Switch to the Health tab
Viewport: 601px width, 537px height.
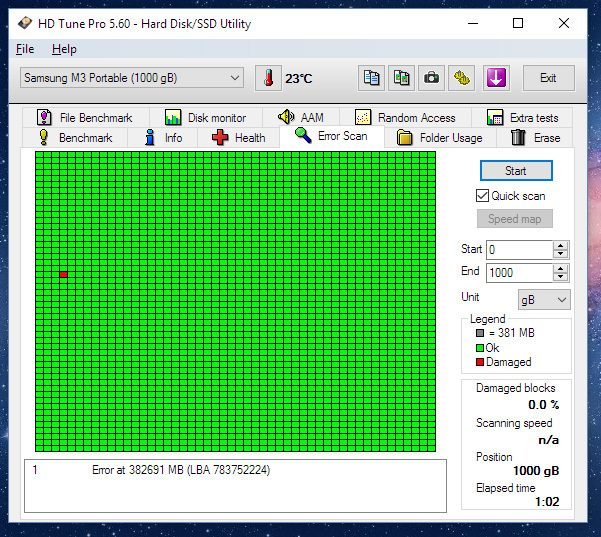point(239,138)
